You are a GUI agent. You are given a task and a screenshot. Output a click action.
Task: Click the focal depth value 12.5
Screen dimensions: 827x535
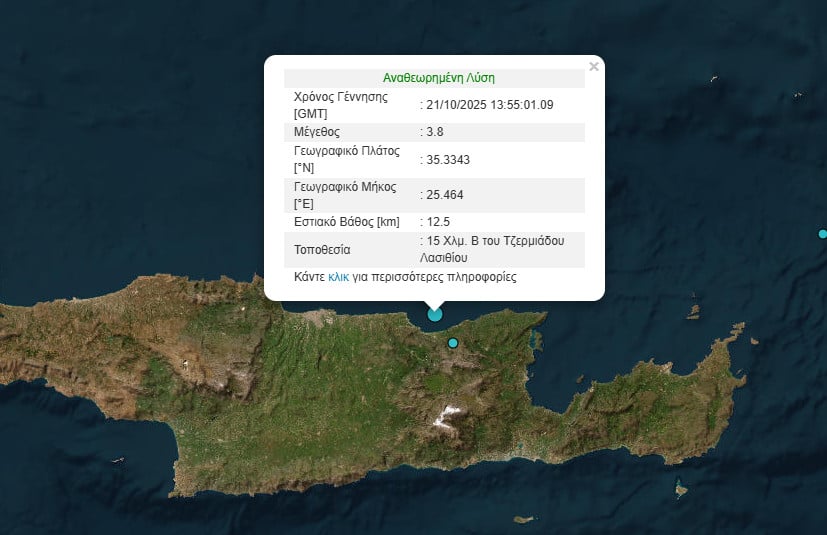[x=438, y=221]
